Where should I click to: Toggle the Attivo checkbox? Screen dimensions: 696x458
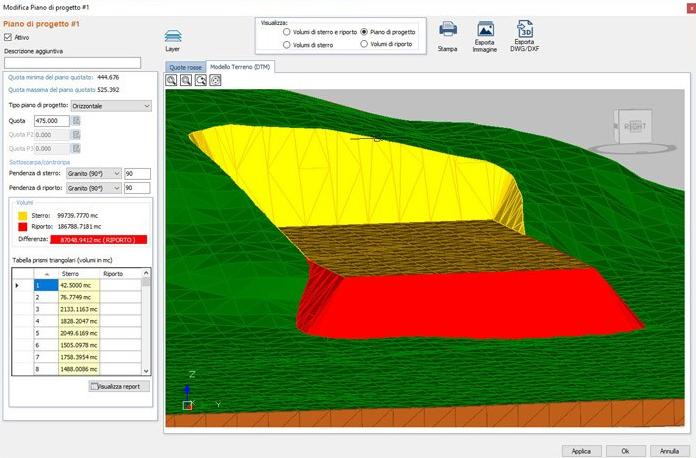(x=9, y=37)
